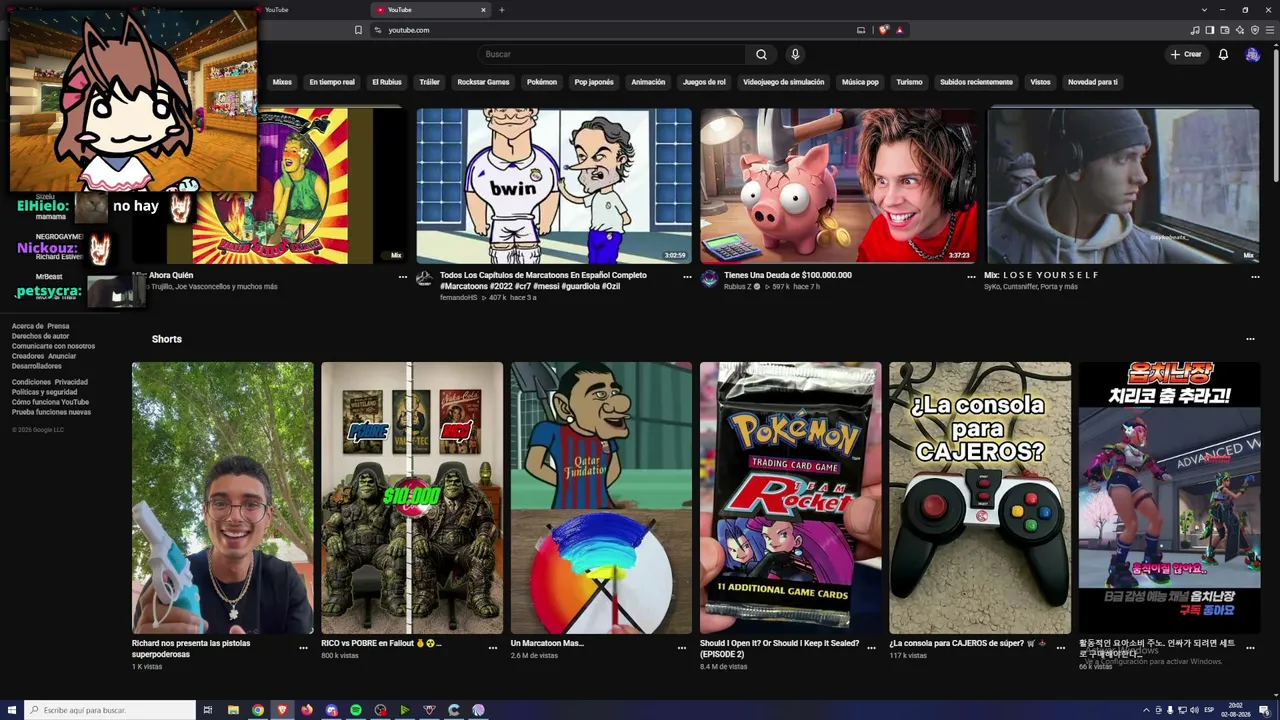Click the Windows Start button
Viewport: 1280px width, 720px height.
point(11,710)
